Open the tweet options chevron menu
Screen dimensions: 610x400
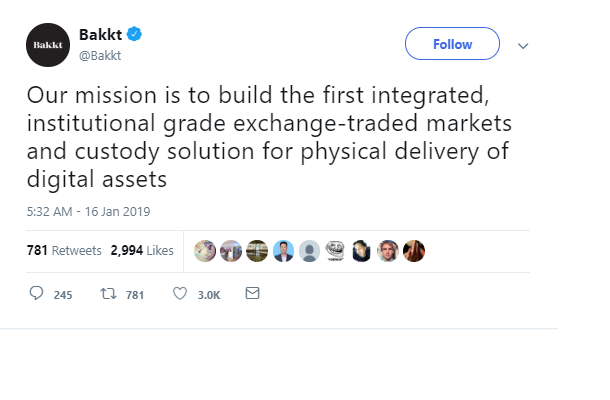[522, 46]
